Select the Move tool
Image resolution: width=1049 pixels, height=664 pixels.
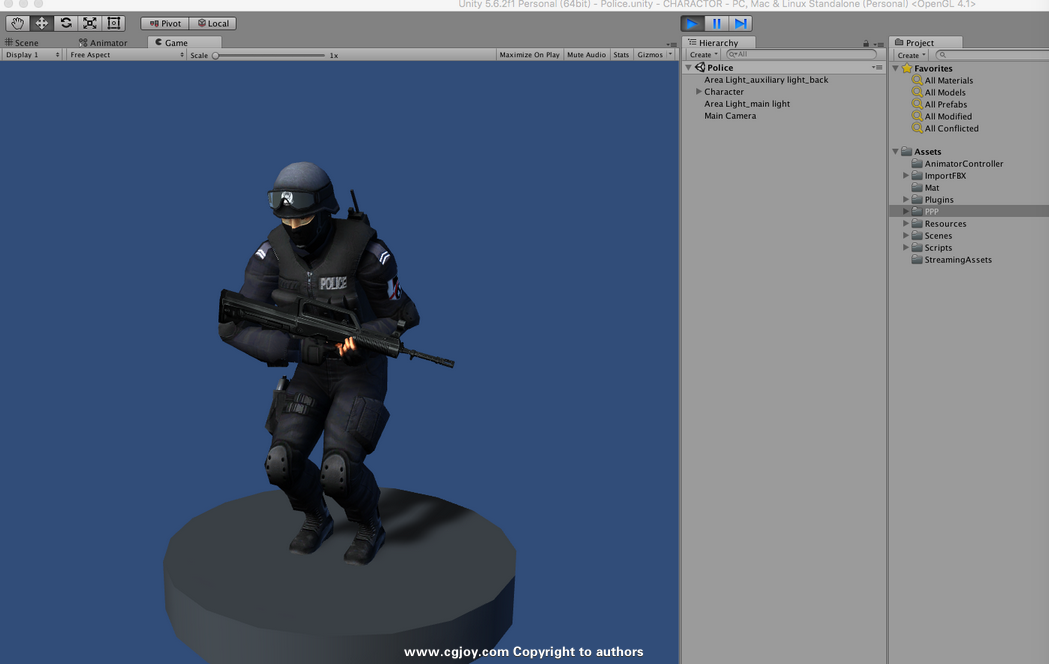click(x=41, y=23)
